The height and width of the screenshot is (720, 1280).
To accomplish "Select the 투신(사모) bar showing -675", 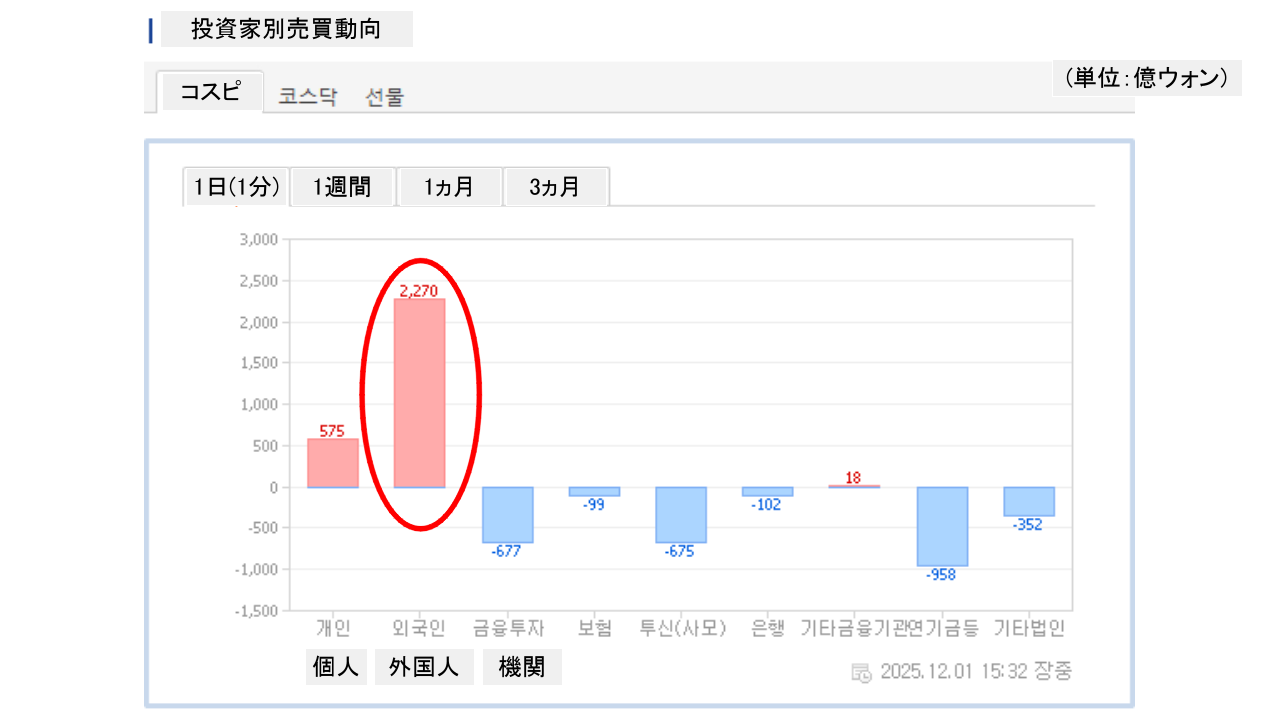I will 681,515.
